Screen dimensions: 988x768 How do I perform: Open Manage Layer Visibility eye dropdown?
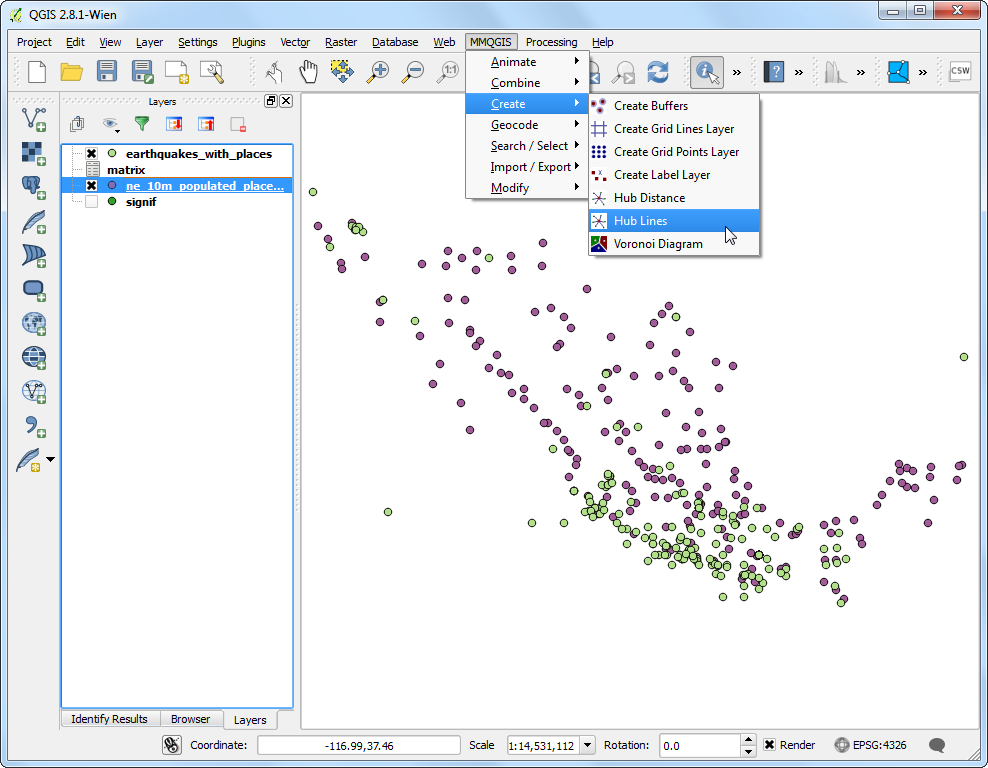click(111, 124)
